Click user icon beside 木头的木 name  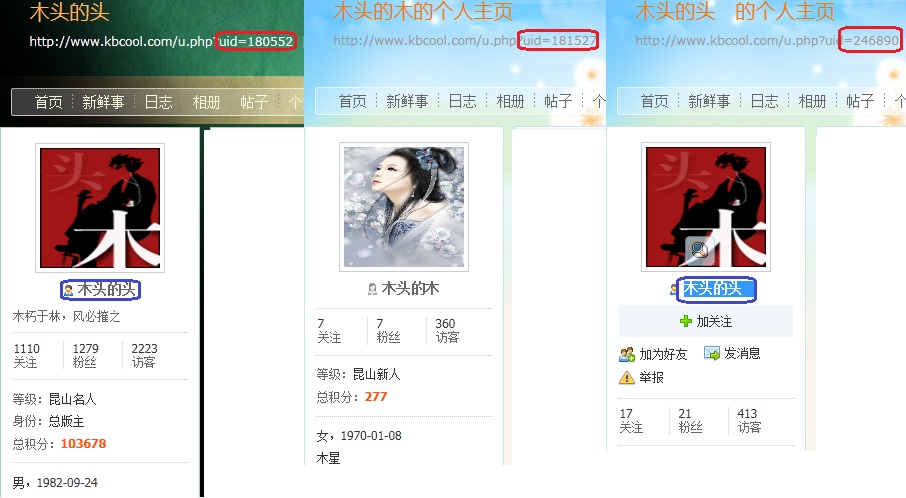point(373,288)
